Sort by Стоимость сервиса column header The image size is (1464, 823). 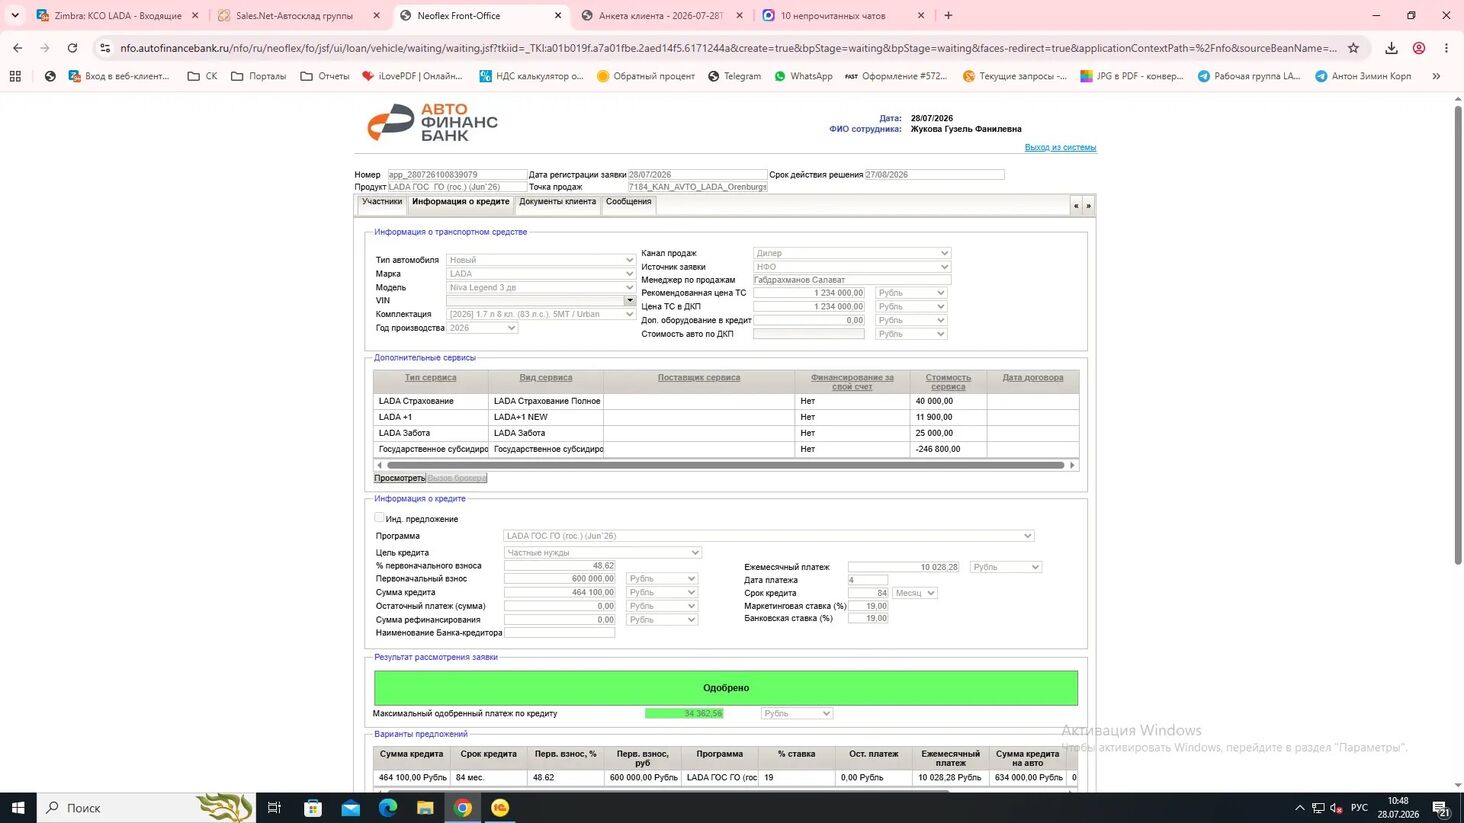click(x=948, y=382)
